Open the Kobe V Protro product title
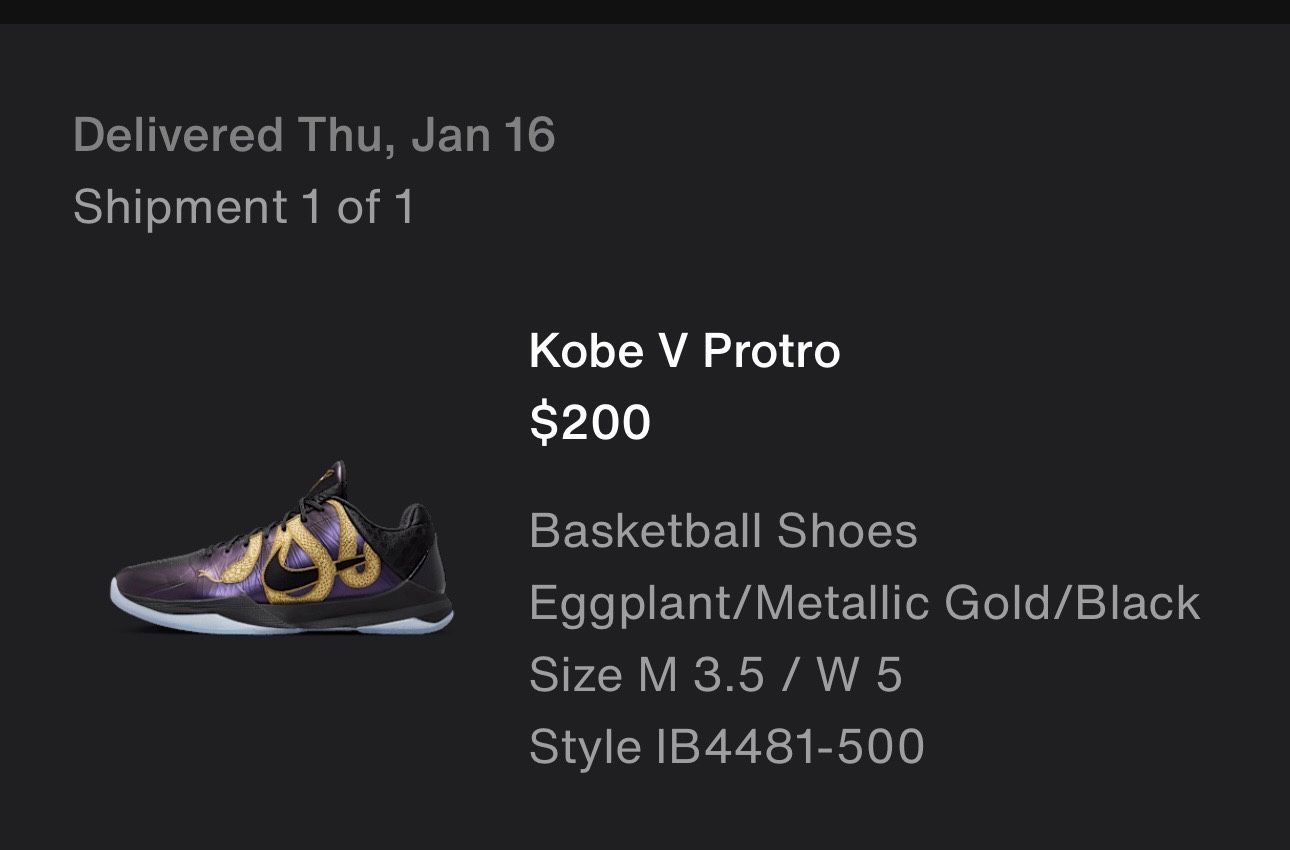1290x850 pixels. pyautogui.click(x=684, y=351)
